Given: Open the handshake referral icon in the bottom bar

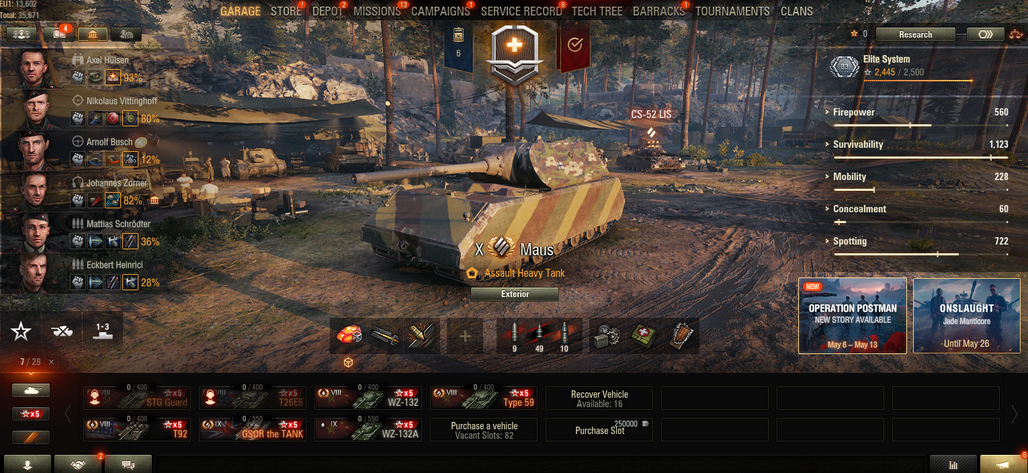Looking at the screenshot, I should (78, 464).
